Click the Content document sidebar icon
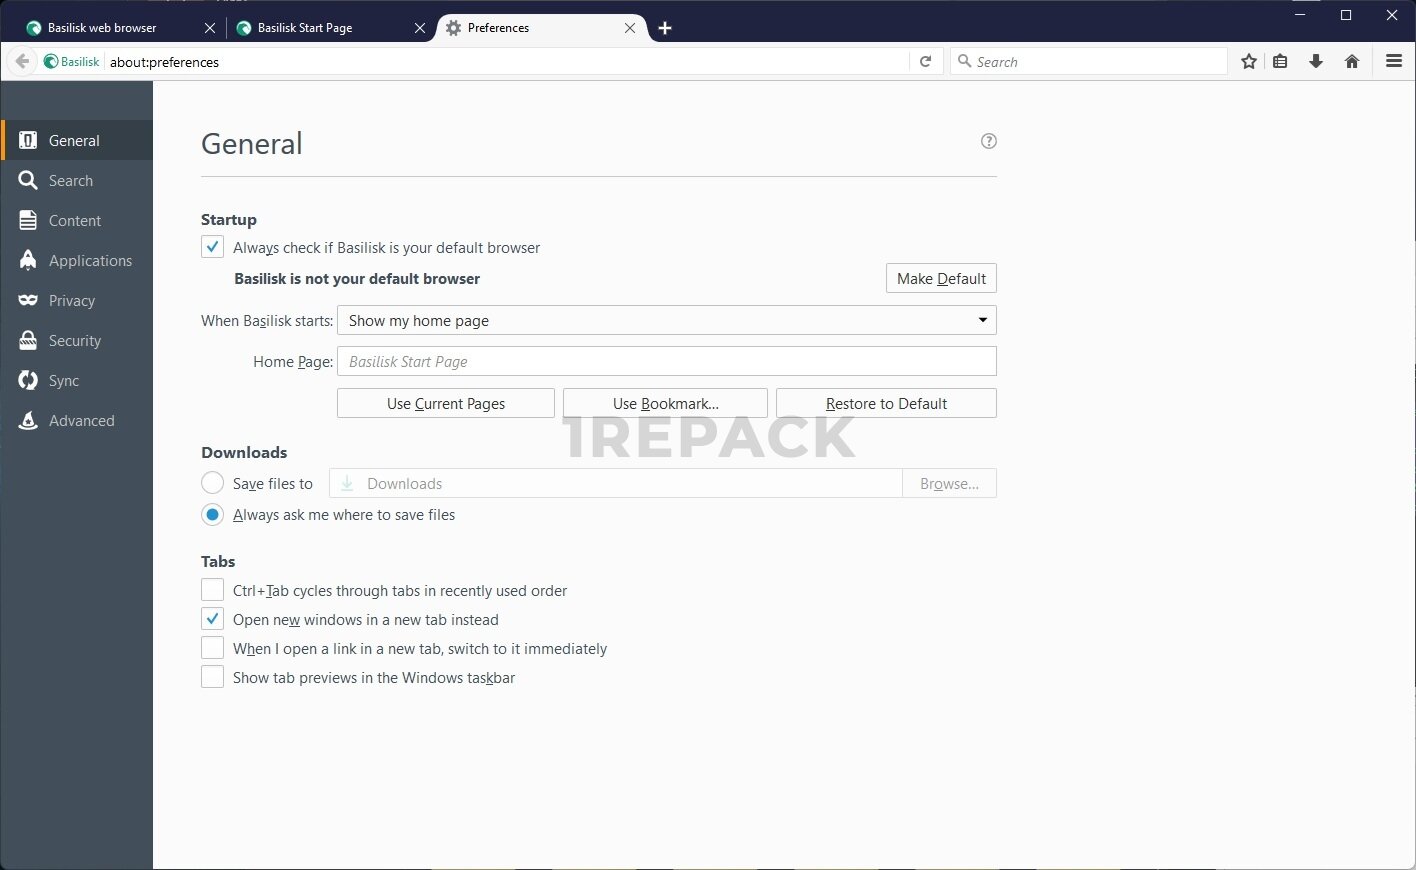 28,221
